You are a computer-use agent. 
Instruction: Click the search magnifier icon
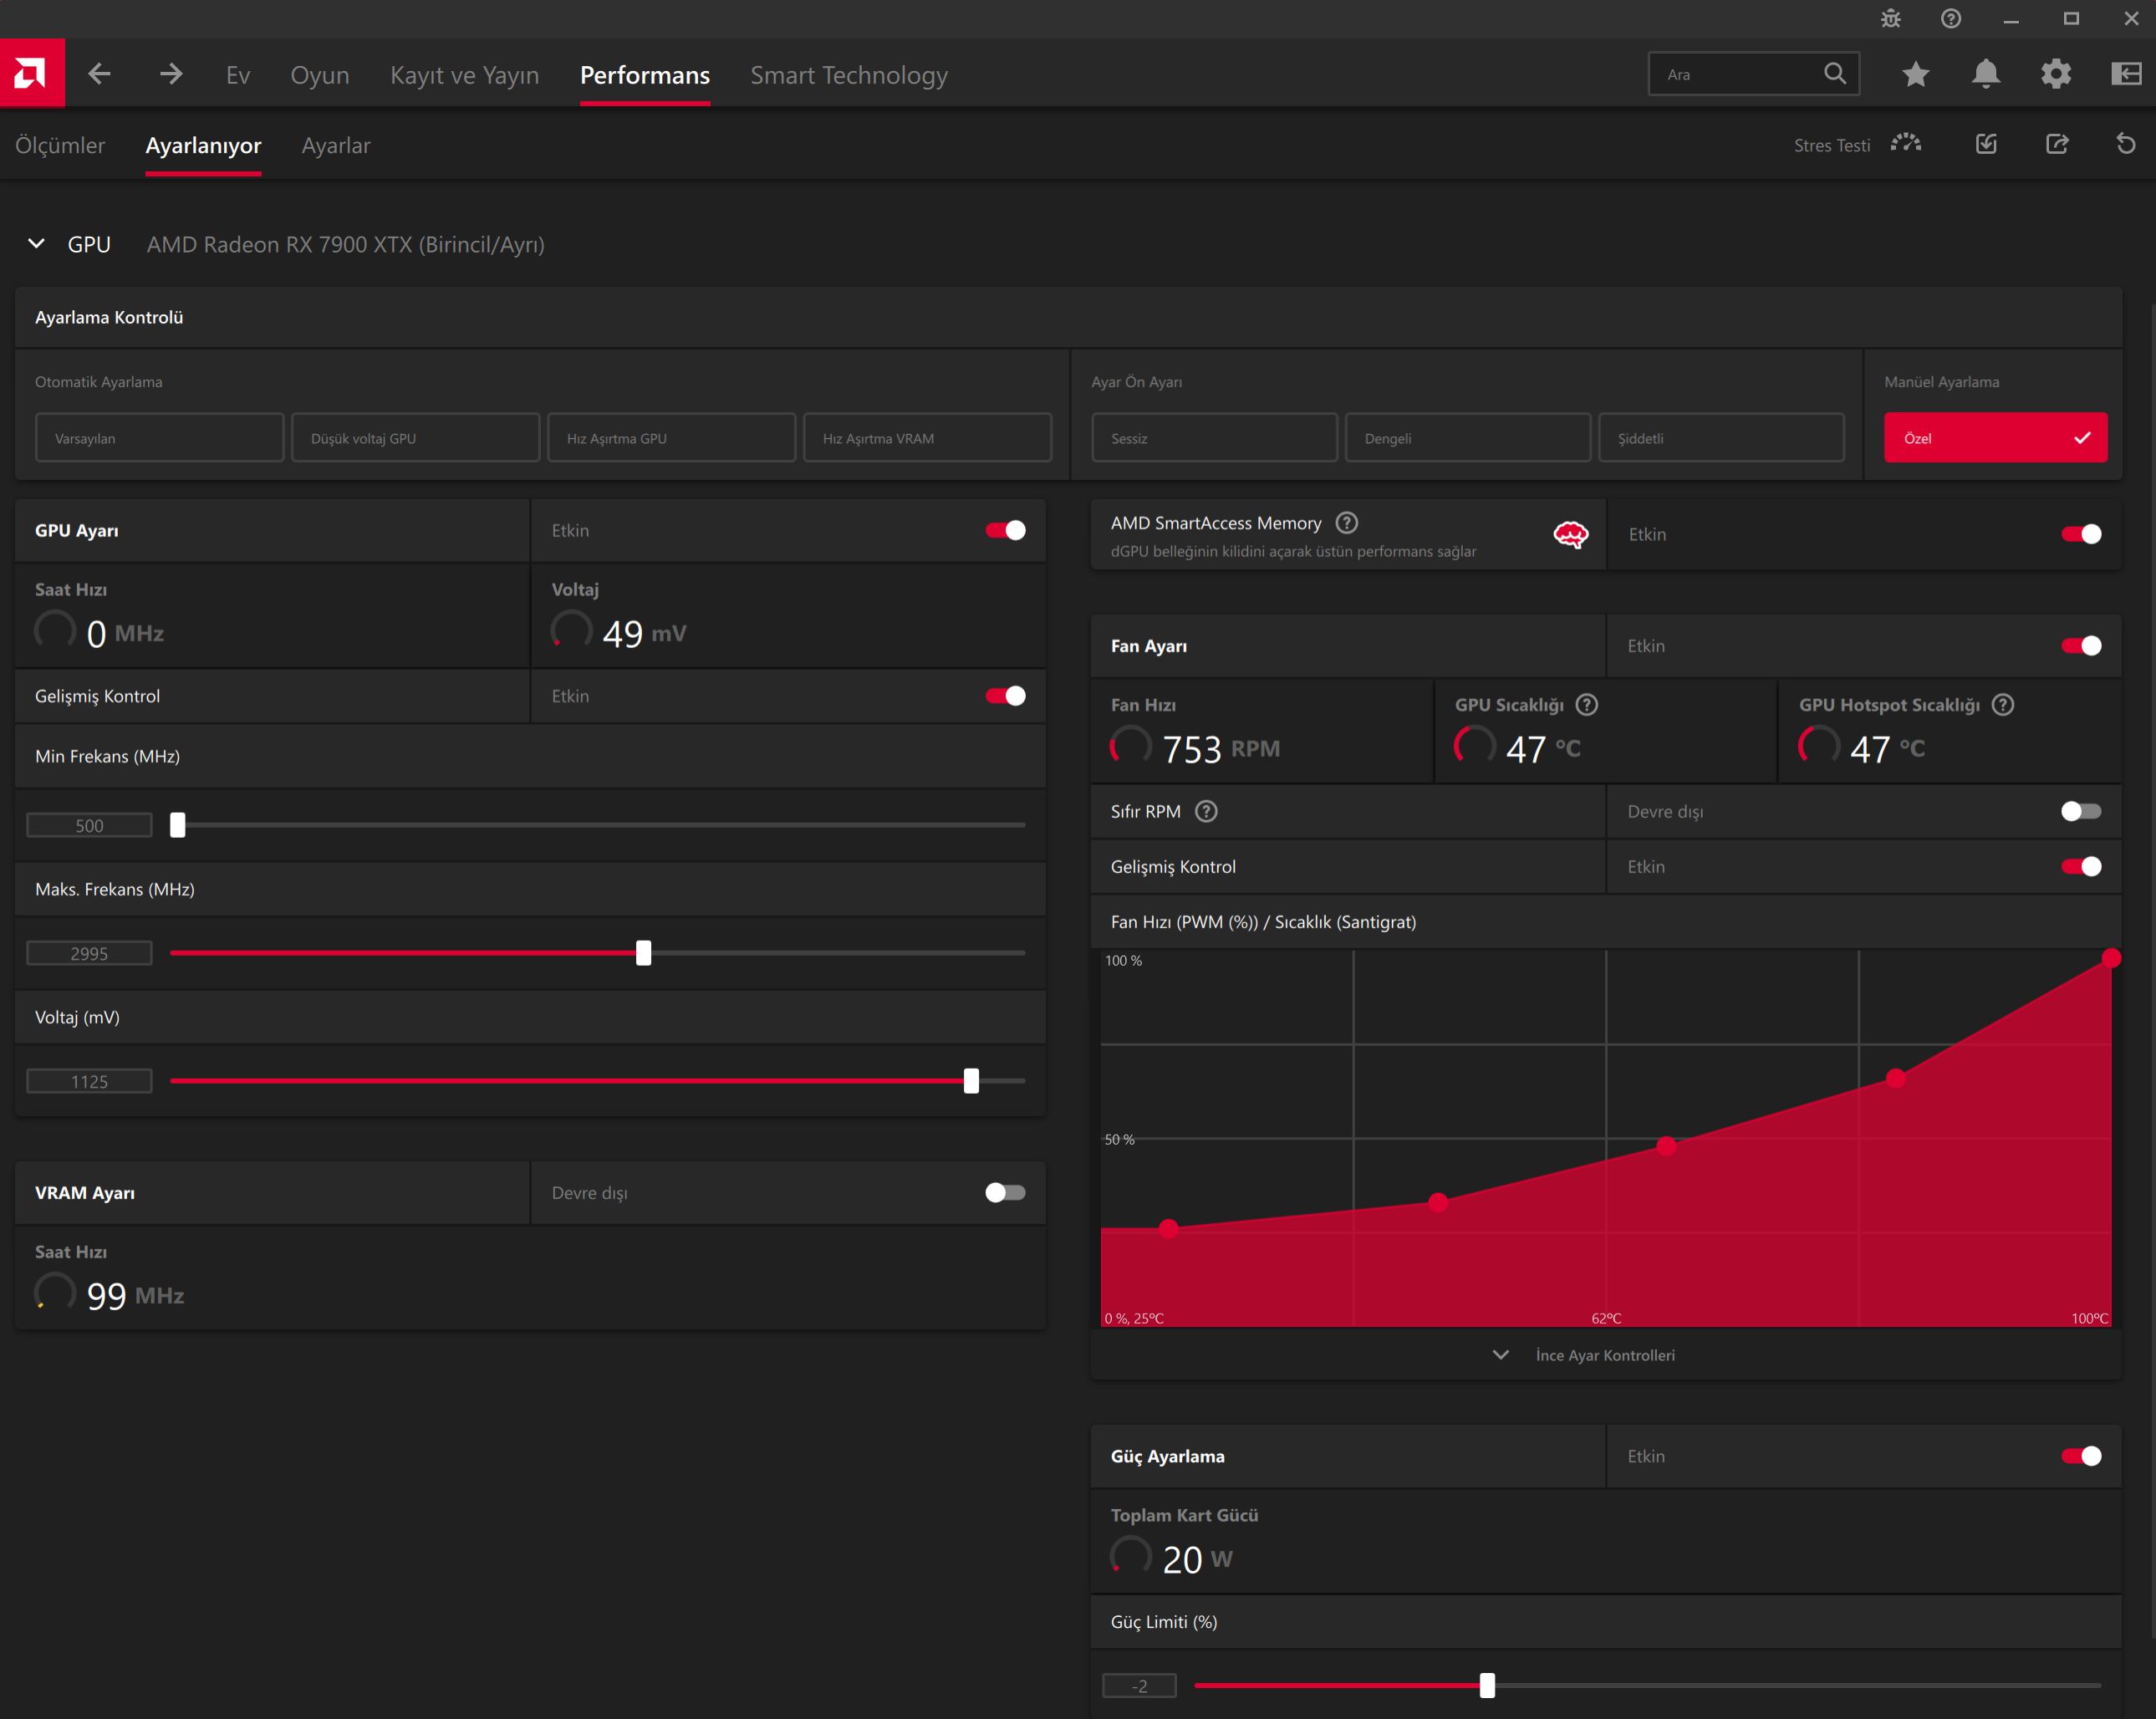pos(1834,74)
